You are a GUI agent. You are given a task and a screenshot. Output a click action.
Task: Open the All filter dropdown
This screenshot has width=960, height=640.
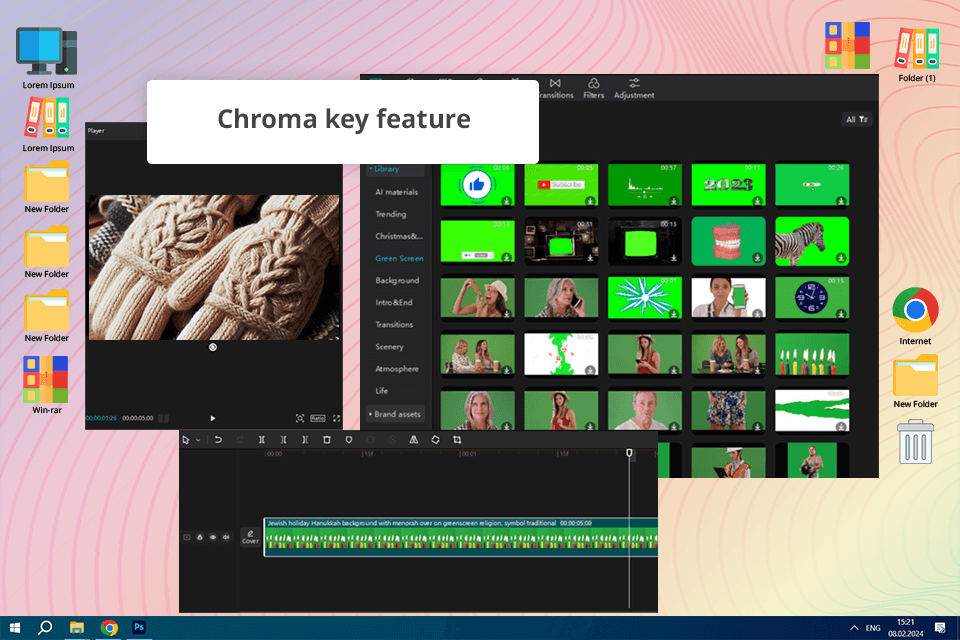[x=857, y=119]
